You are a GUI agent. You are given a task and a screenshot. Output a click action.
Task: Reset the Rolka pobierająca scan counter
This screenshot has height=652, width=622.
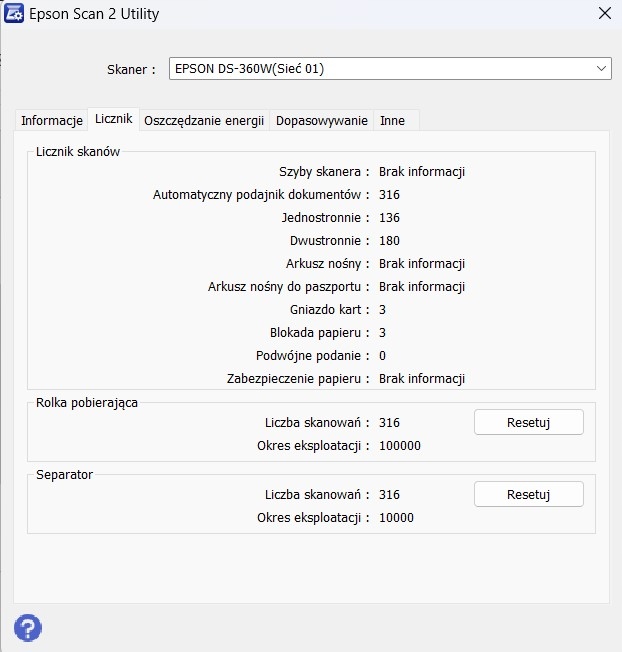(528, 422)
